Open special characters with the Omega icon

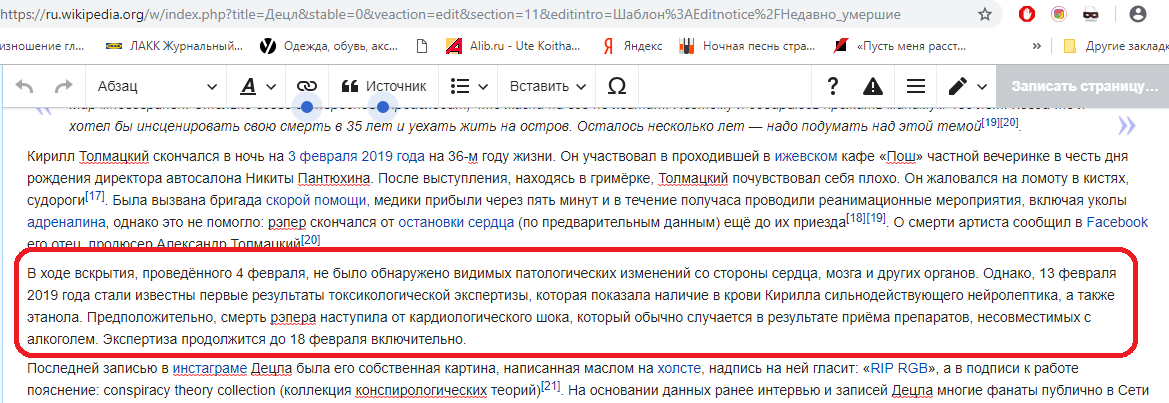(x=617, y=86)
